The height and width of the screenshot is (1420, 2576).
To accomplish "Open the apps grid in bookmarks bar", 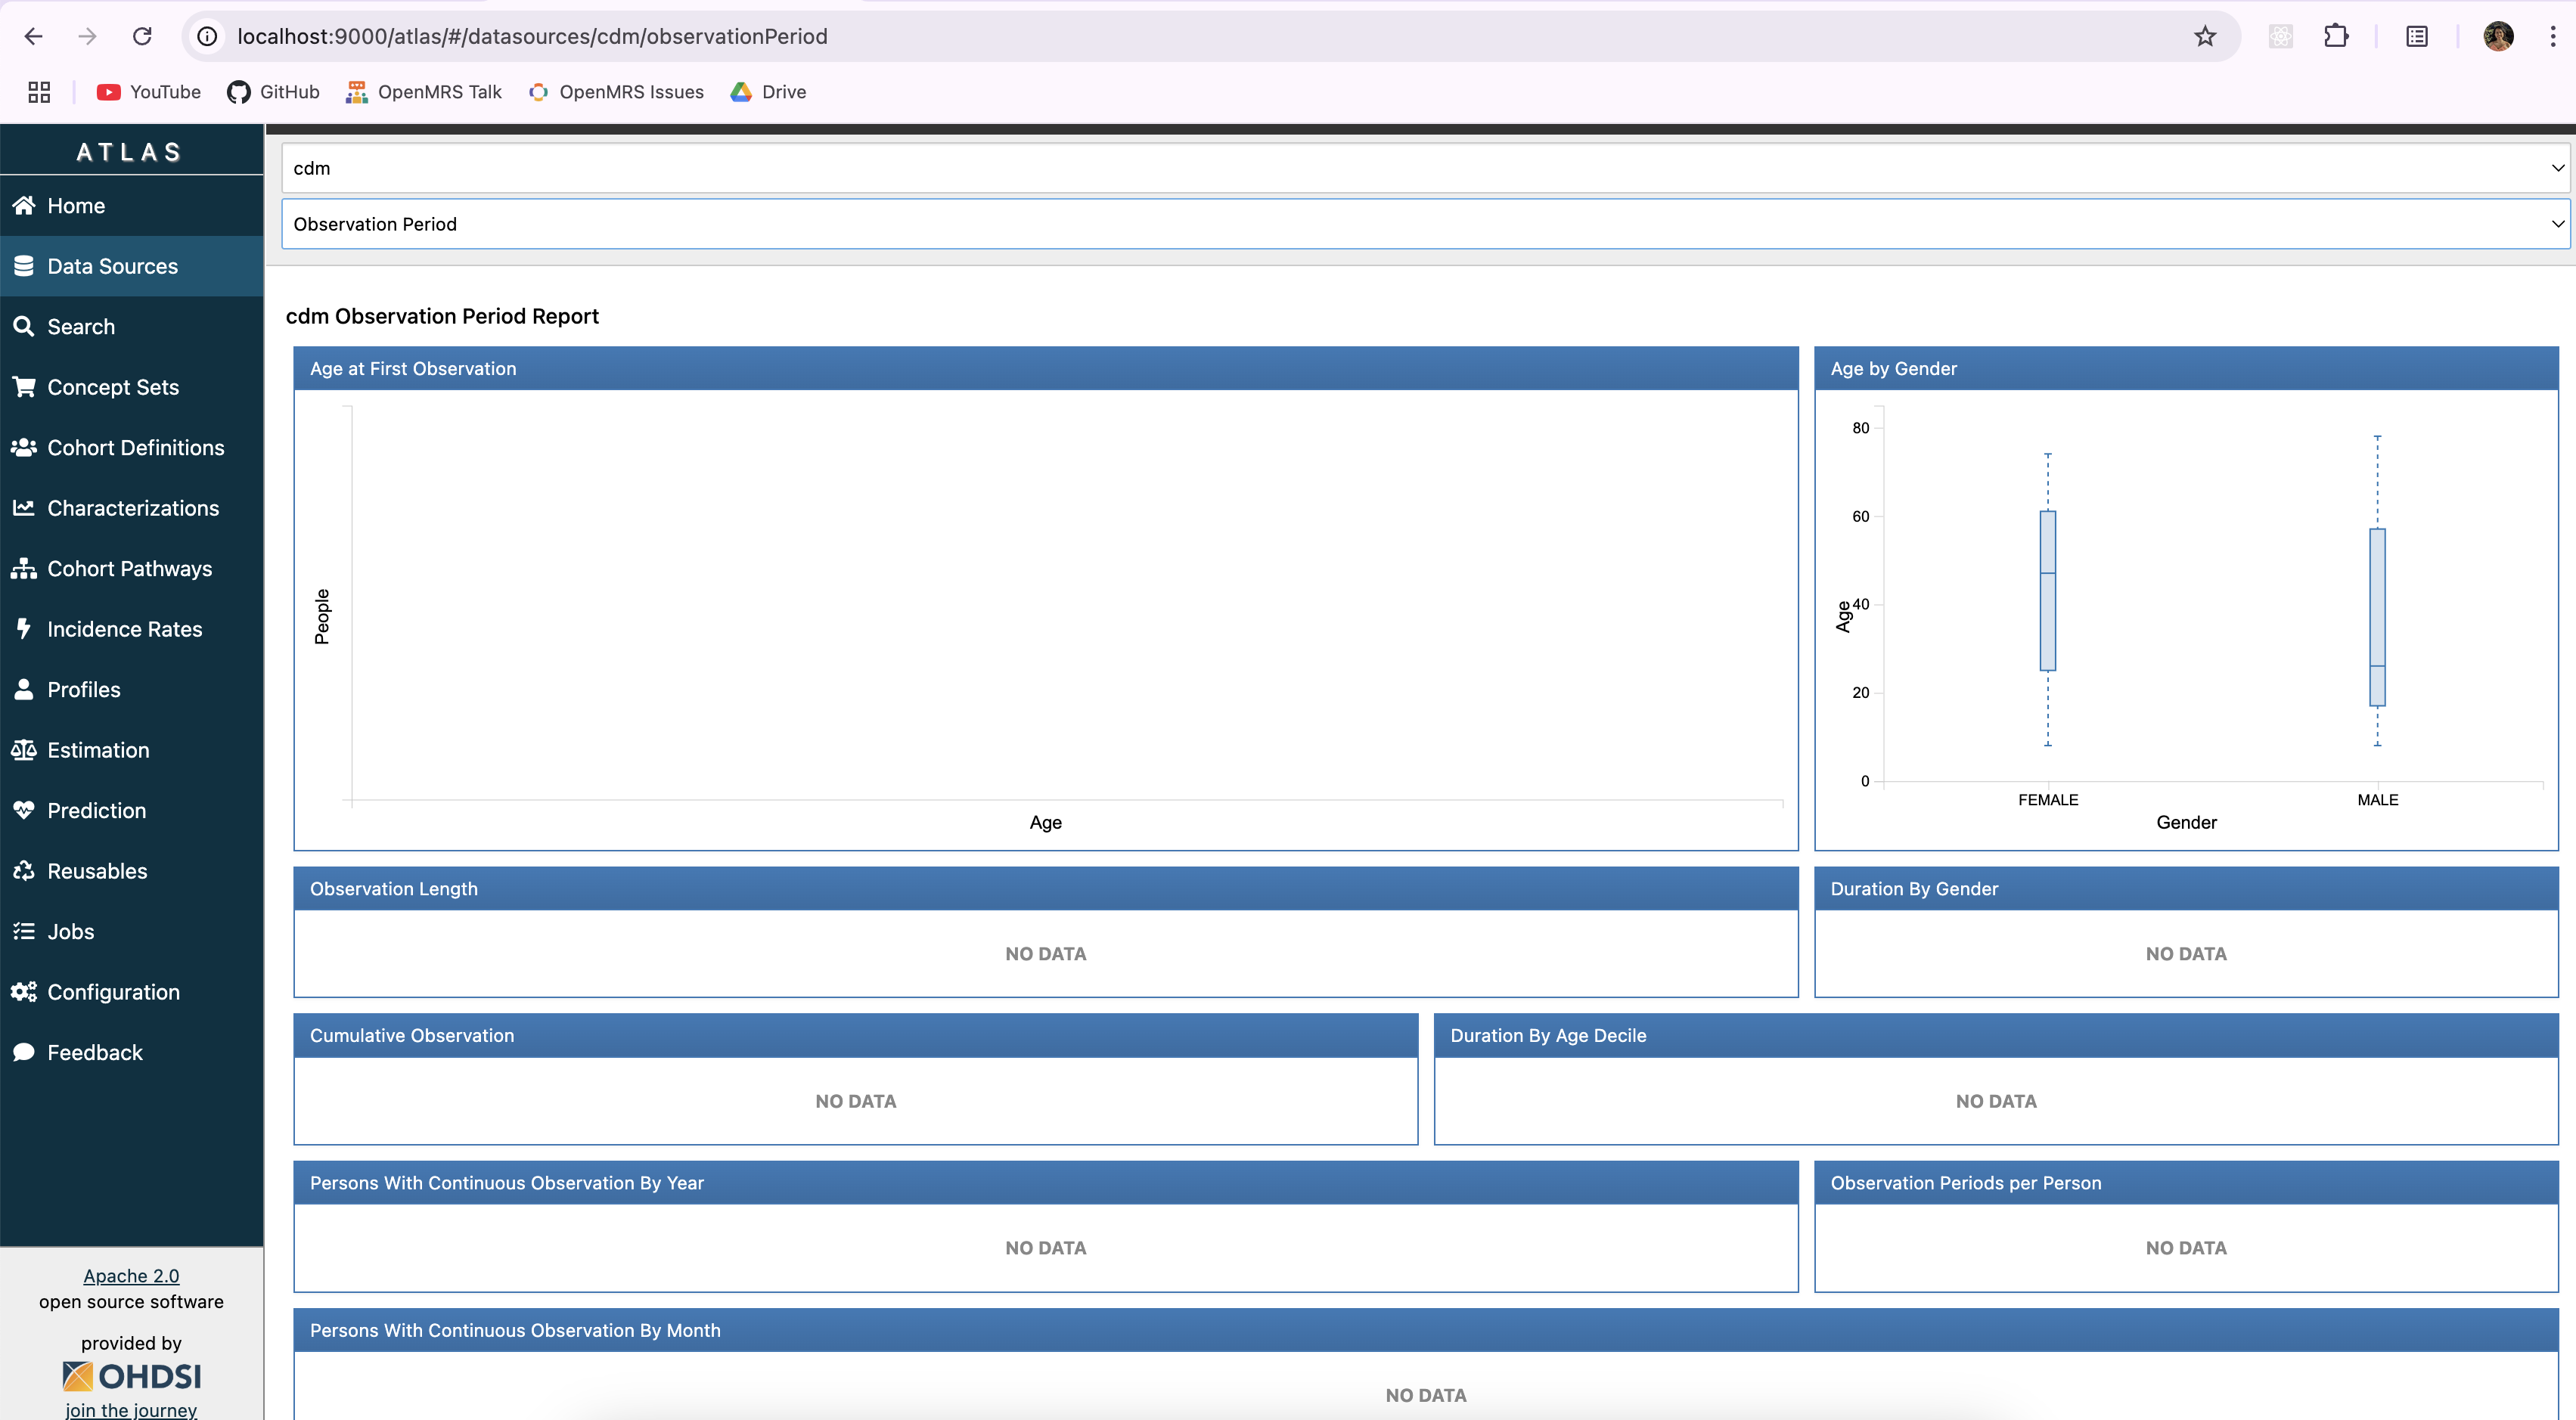I will click(x=39, y=92).
